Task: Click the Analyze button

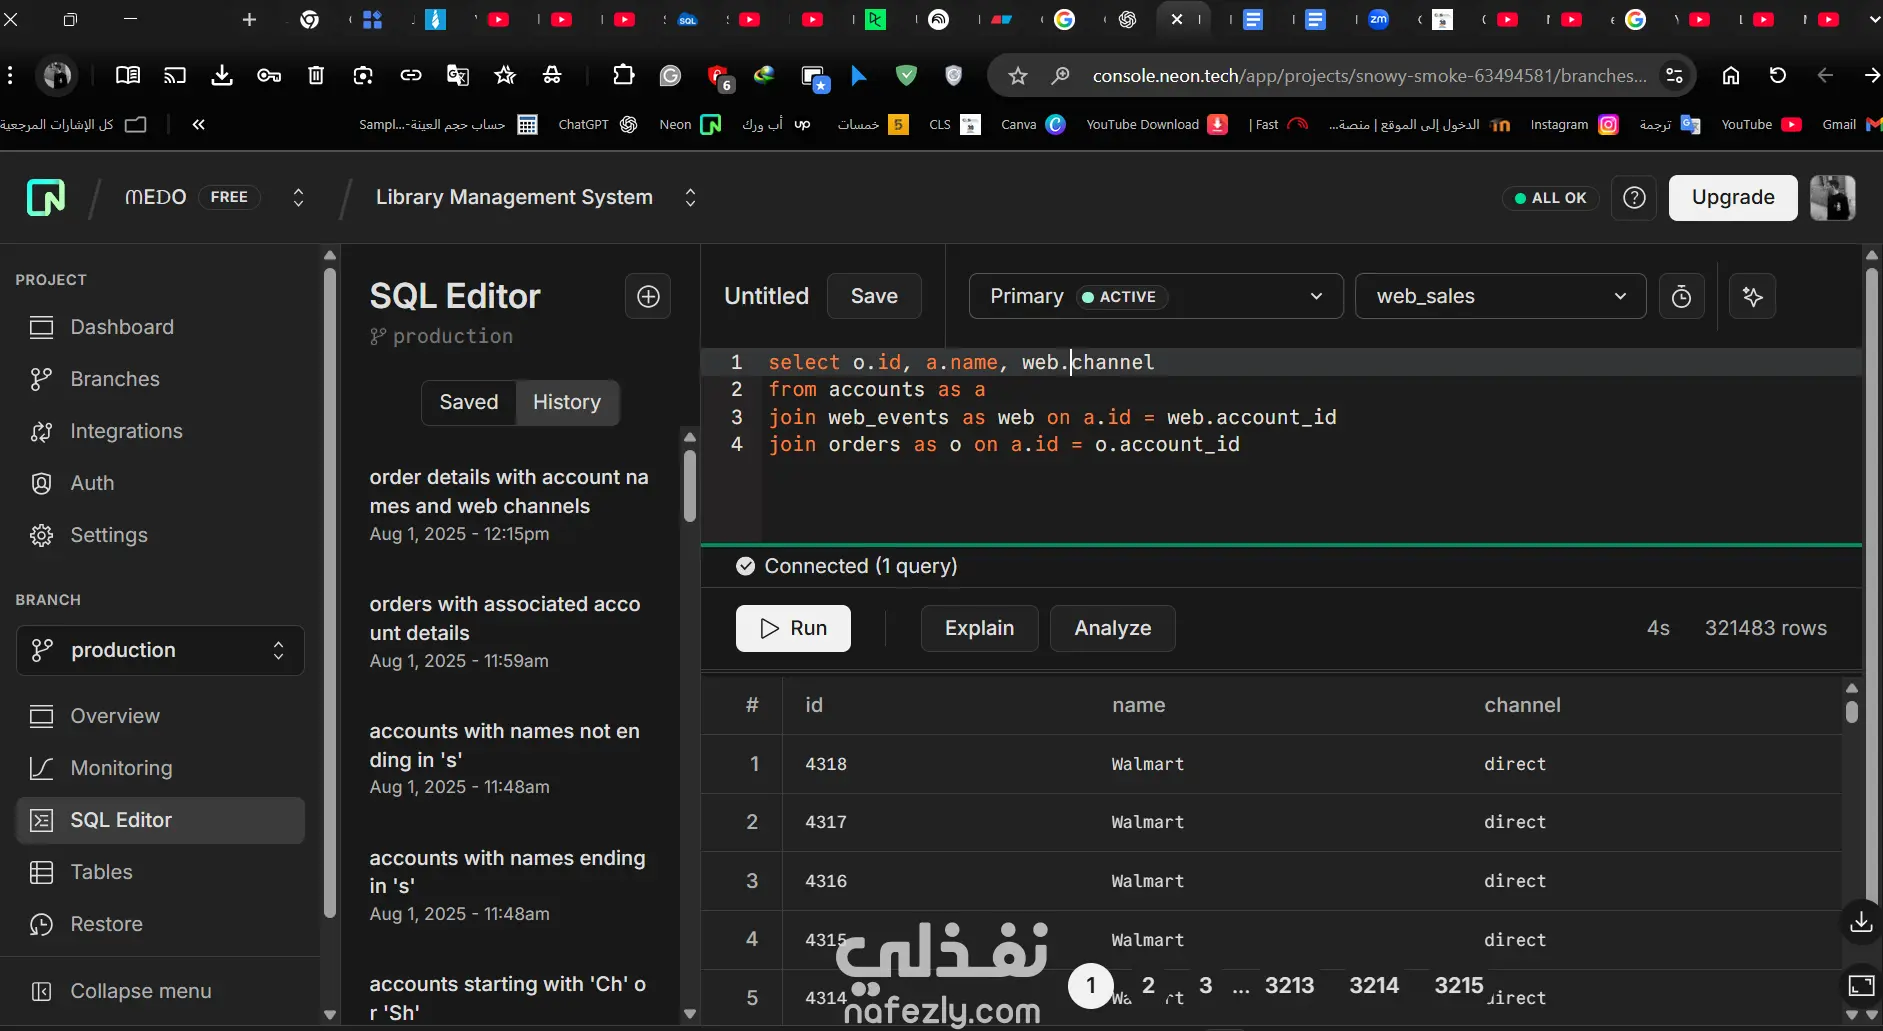Action: pyautogui.click(x=1112, y=628)
